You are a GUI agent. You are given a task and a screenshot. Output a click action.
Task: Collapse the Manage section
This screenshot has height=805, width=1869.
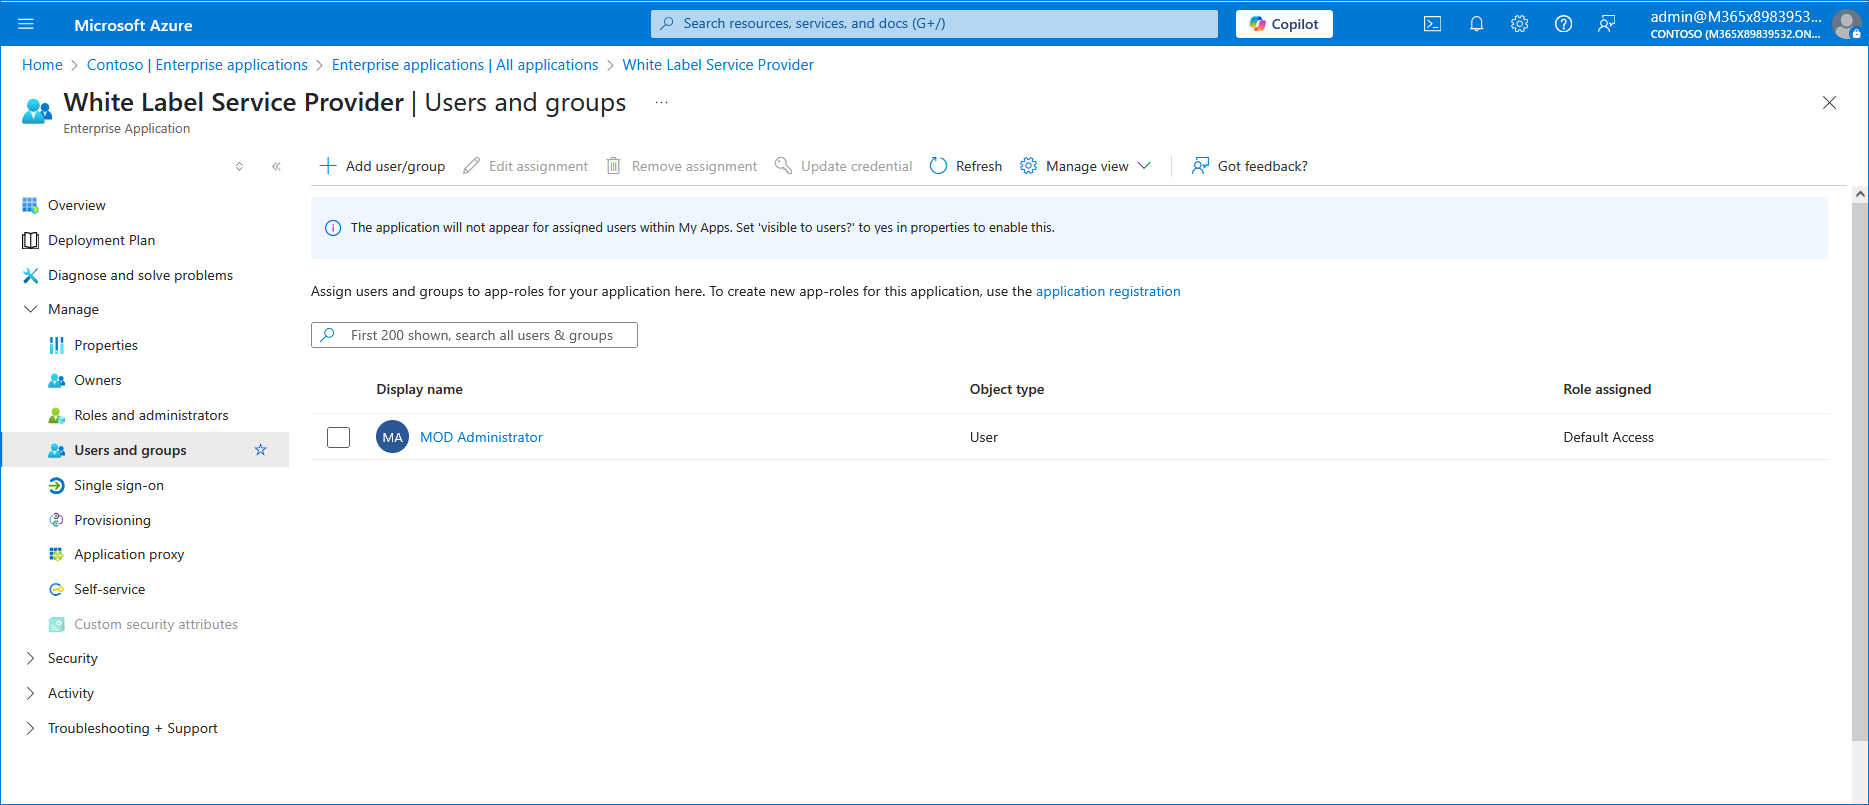click(30, 309)
